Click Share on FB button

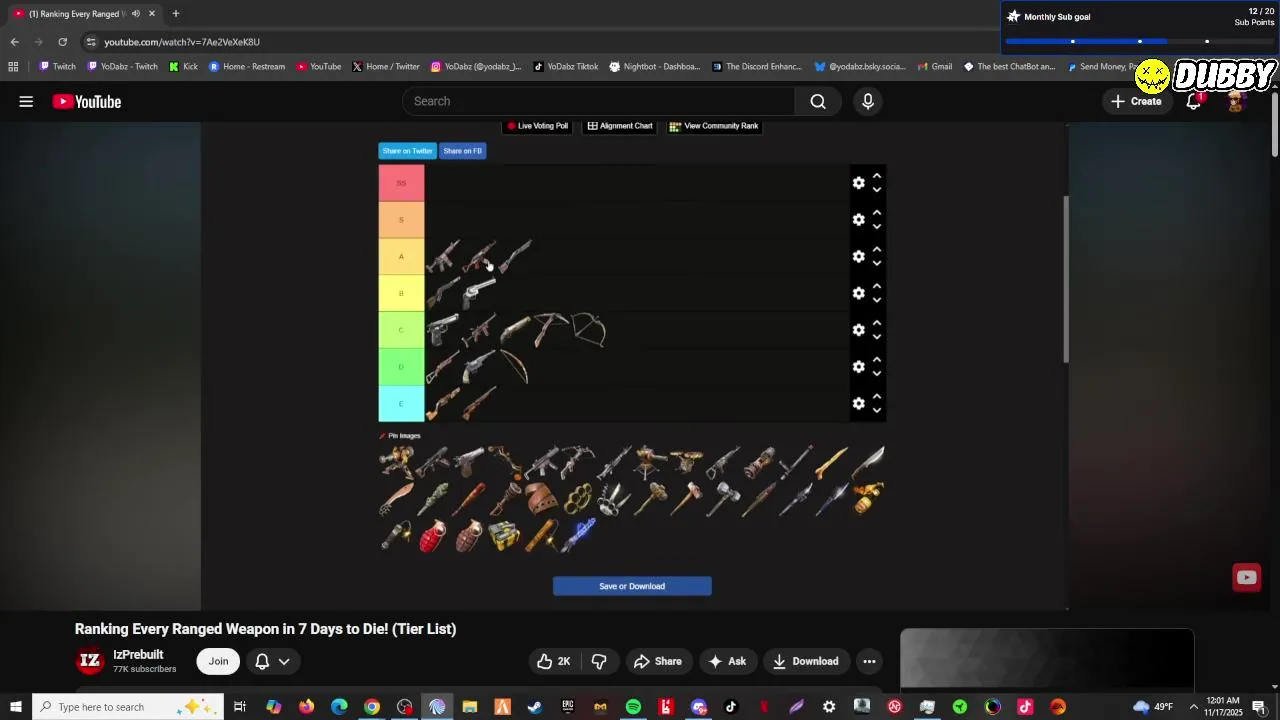point(462,151)
